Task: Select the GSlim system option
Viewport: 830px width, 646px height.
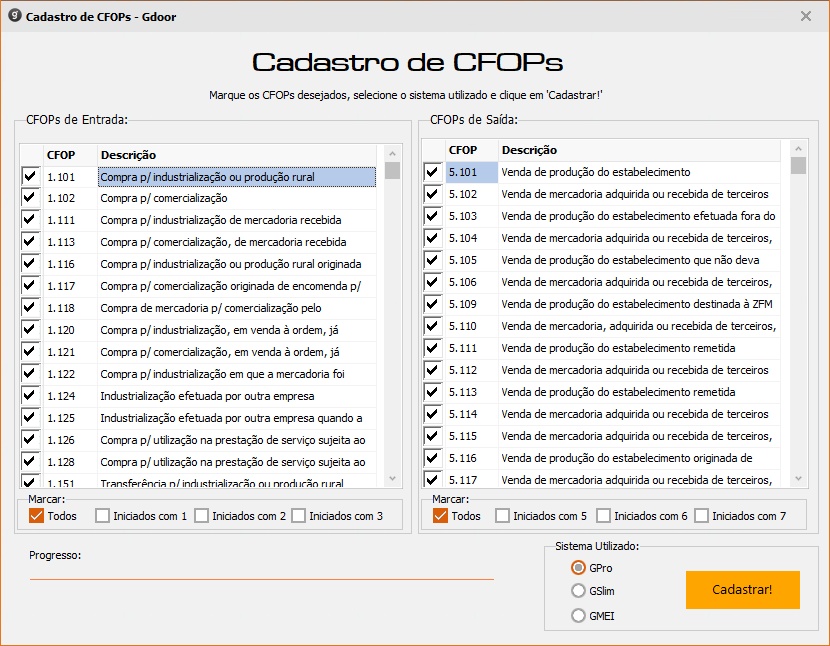Action: click(x=578, y=590)
